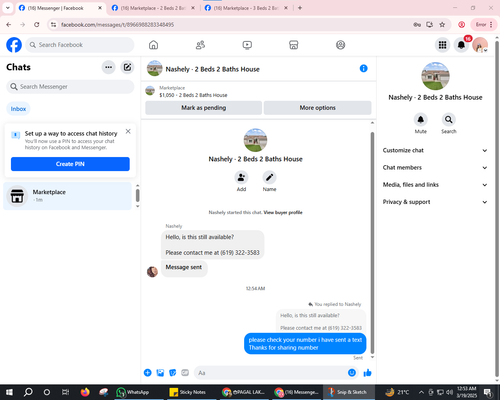The height and width of the screenshot is (400, 500).
Task: Attach a photo with image icon
Action: pyautogui.click(x=160, y=373)
